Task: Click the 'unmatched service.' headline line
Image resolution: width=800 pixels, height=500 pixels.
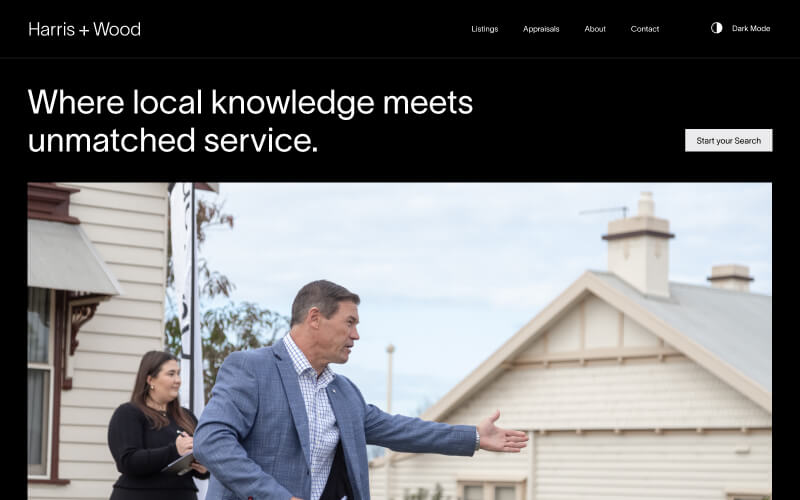Action: pyautogui.click(x=173, y=140)
